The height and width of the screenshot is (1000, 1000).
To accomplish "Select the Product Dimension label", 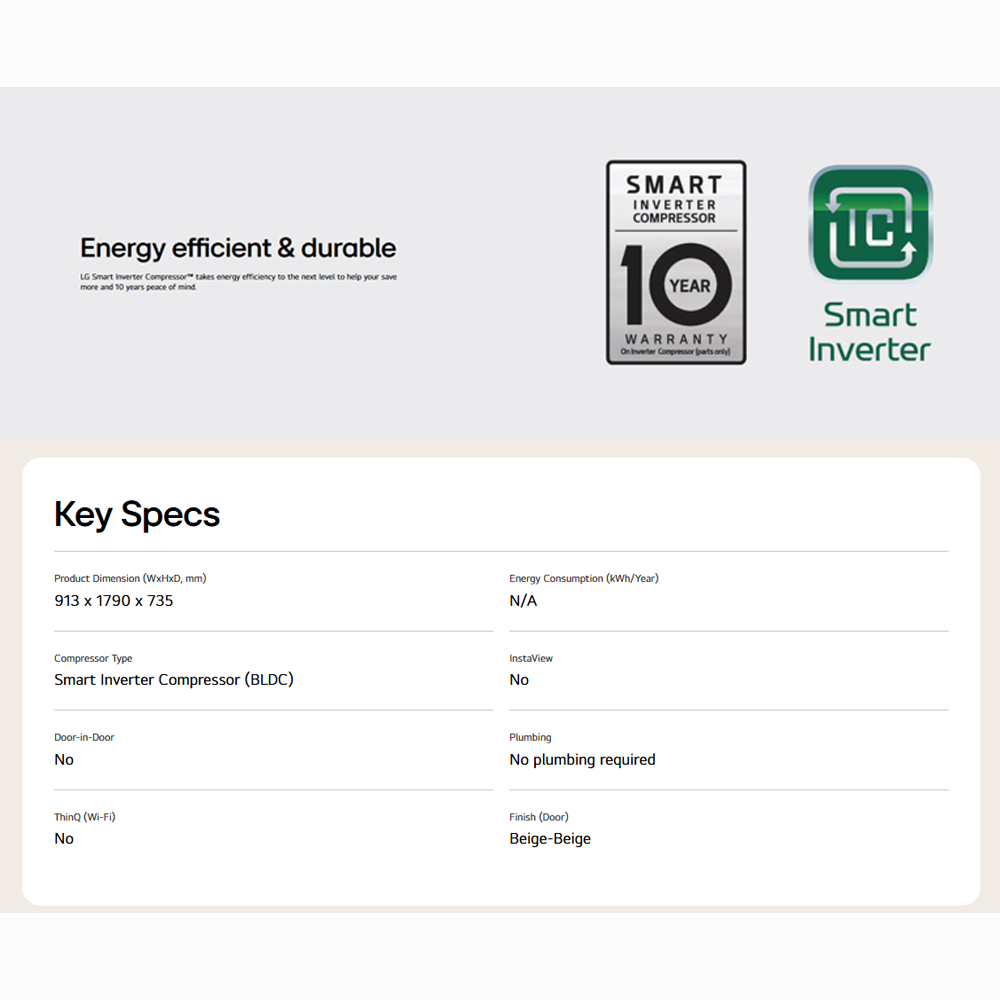I will coord(130,578).
